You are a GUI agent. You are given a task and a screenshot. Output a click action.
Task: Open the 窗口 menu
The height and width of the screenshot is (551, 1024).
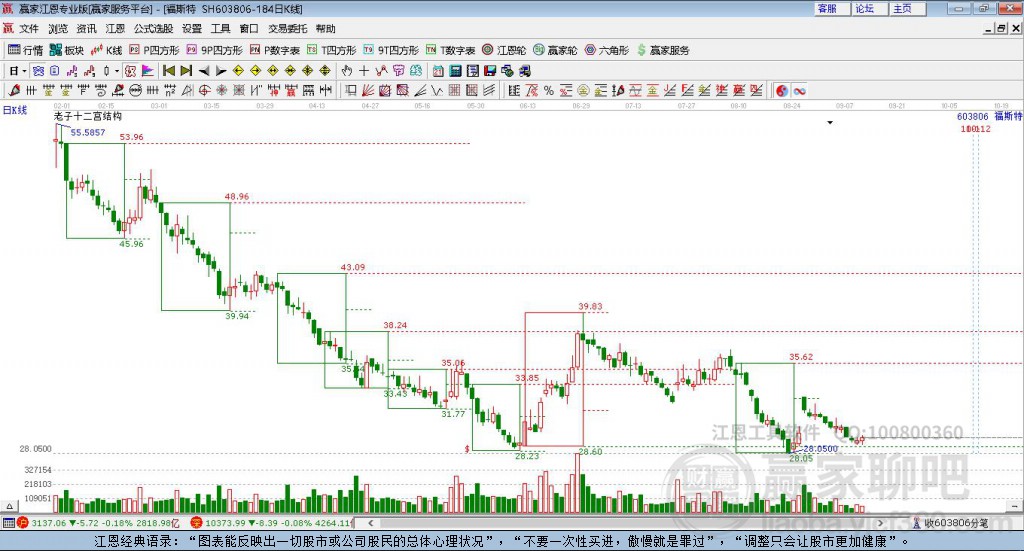click(x=249, y=29)
